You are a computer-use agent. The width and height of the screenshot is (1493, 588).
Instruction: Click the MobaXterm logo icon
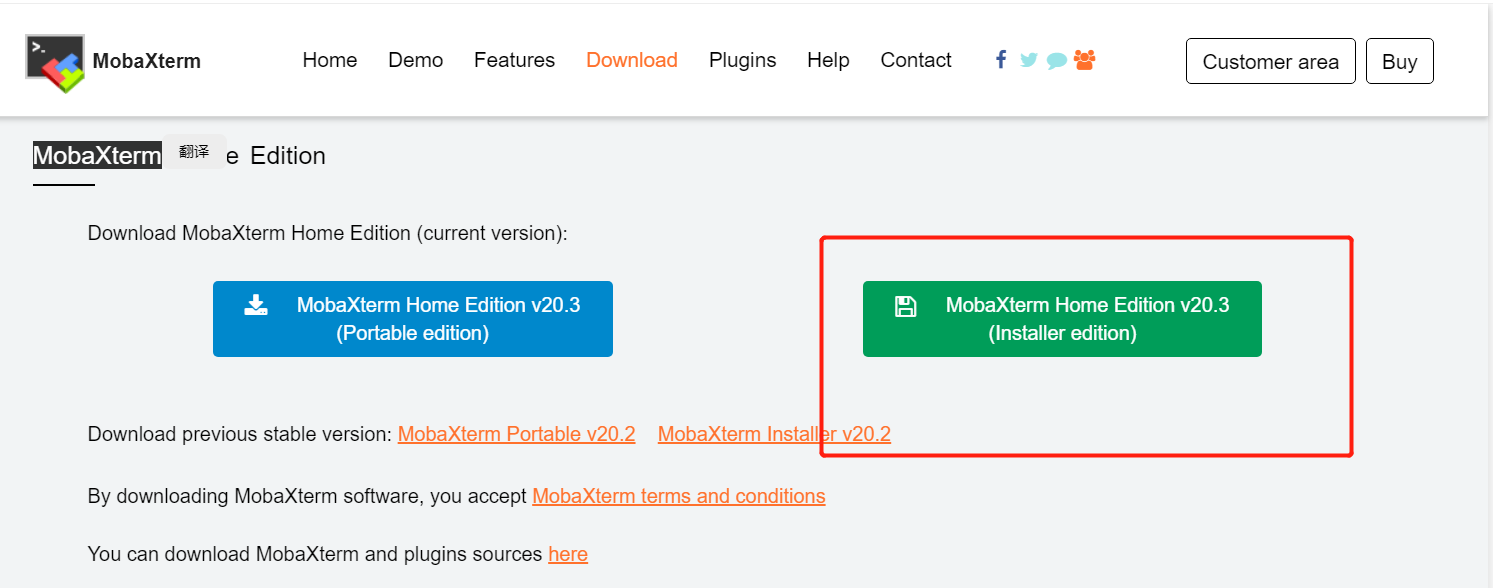[x=55, y=63]
